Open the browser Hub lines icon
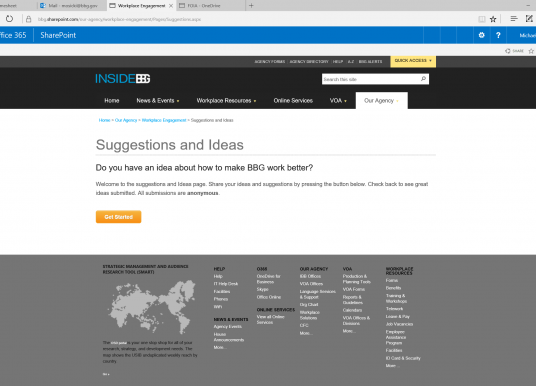Viewport: 536px width, 386px height. tap(514, 19)
